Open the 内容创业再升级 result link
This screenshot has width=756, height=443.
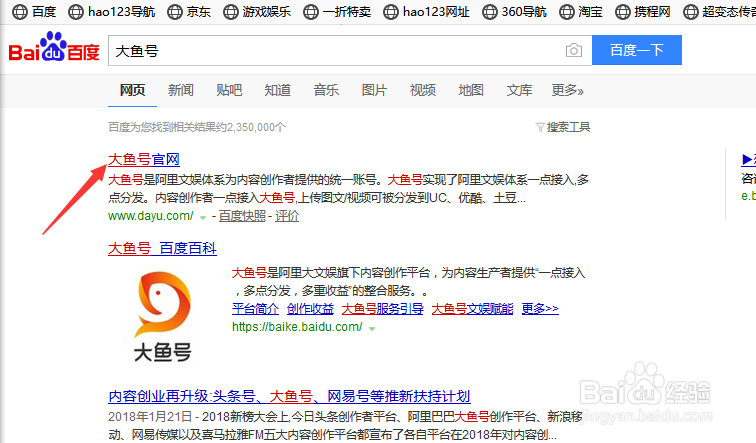click(x=289, y=396)
